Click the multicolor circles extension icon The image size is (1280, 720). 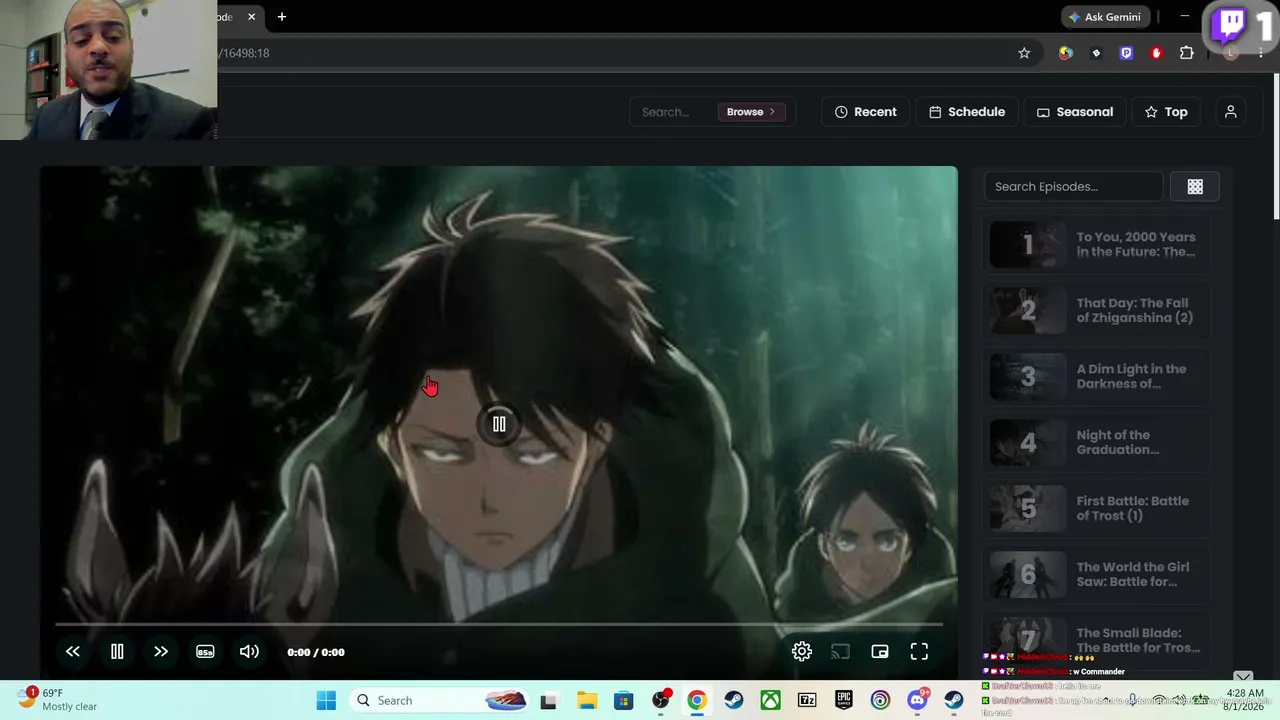(x=1066, y=53)
